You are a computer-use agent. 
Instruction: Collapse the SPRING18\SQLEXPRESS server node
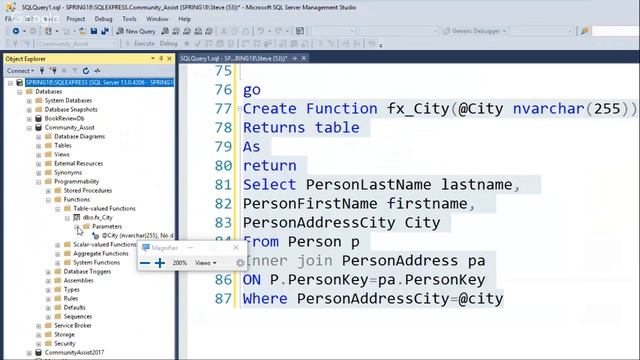coord(10,83)
